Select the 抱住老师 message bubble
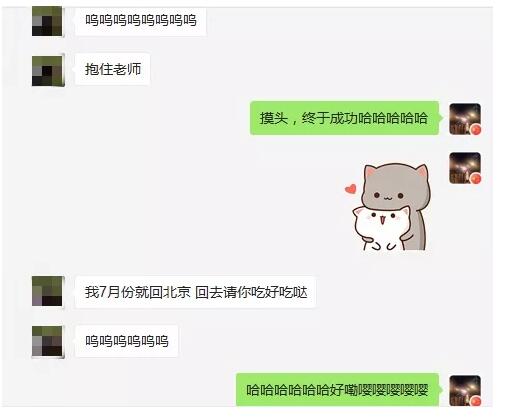Screen dimensions: 506x417 [x=112, y=69]
